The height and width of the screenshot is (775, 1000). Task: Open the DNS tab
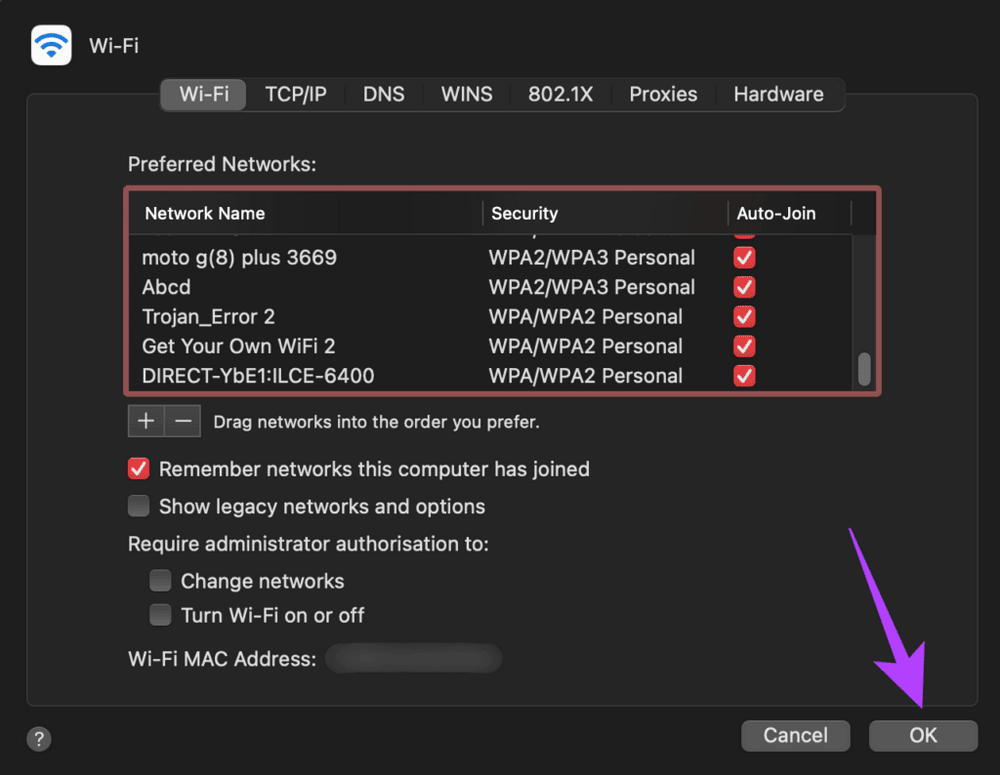[384, 94]
